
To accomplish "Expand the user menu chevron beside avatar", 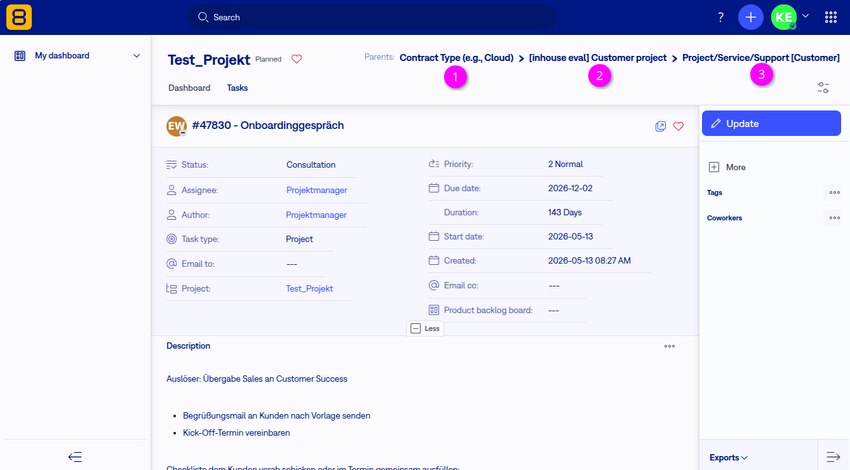I will tap(806, 16).
